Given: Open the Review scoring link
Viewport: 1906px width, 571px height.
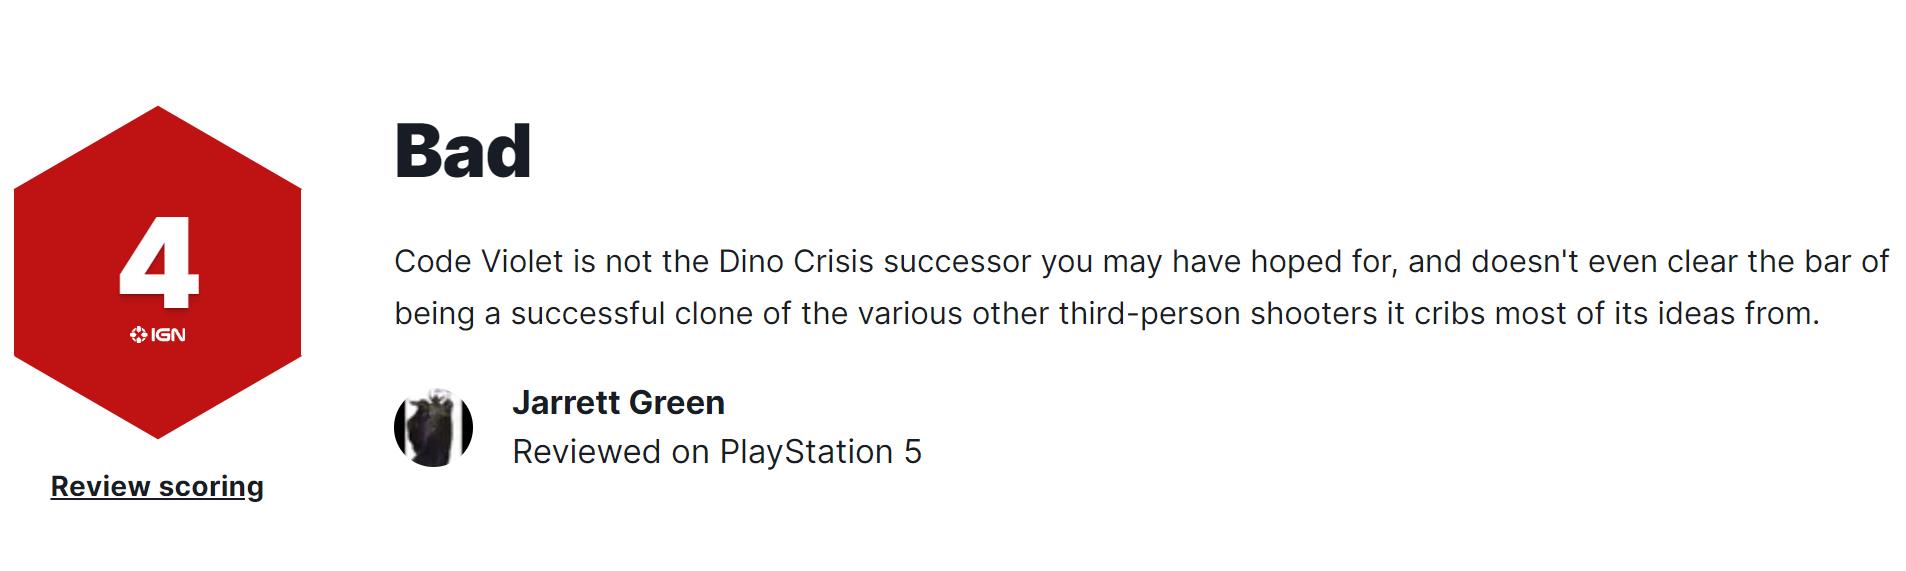Looking at the screenshot, I should point(157,487).
